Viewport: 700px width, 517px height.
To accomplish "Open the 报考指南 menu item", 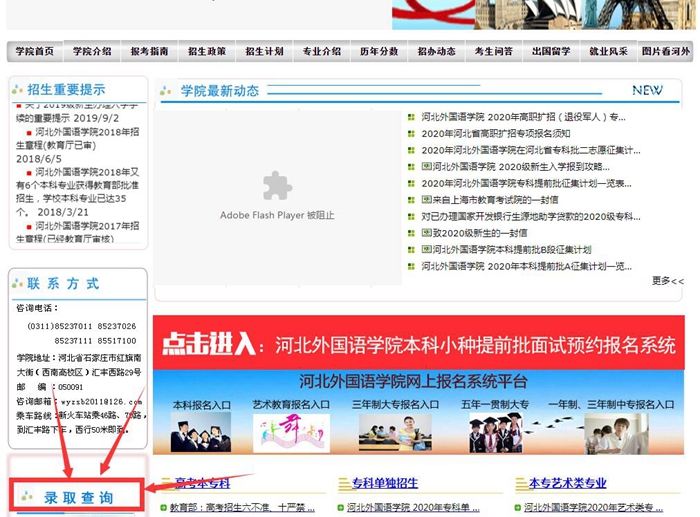I will [x=150, y=51].
